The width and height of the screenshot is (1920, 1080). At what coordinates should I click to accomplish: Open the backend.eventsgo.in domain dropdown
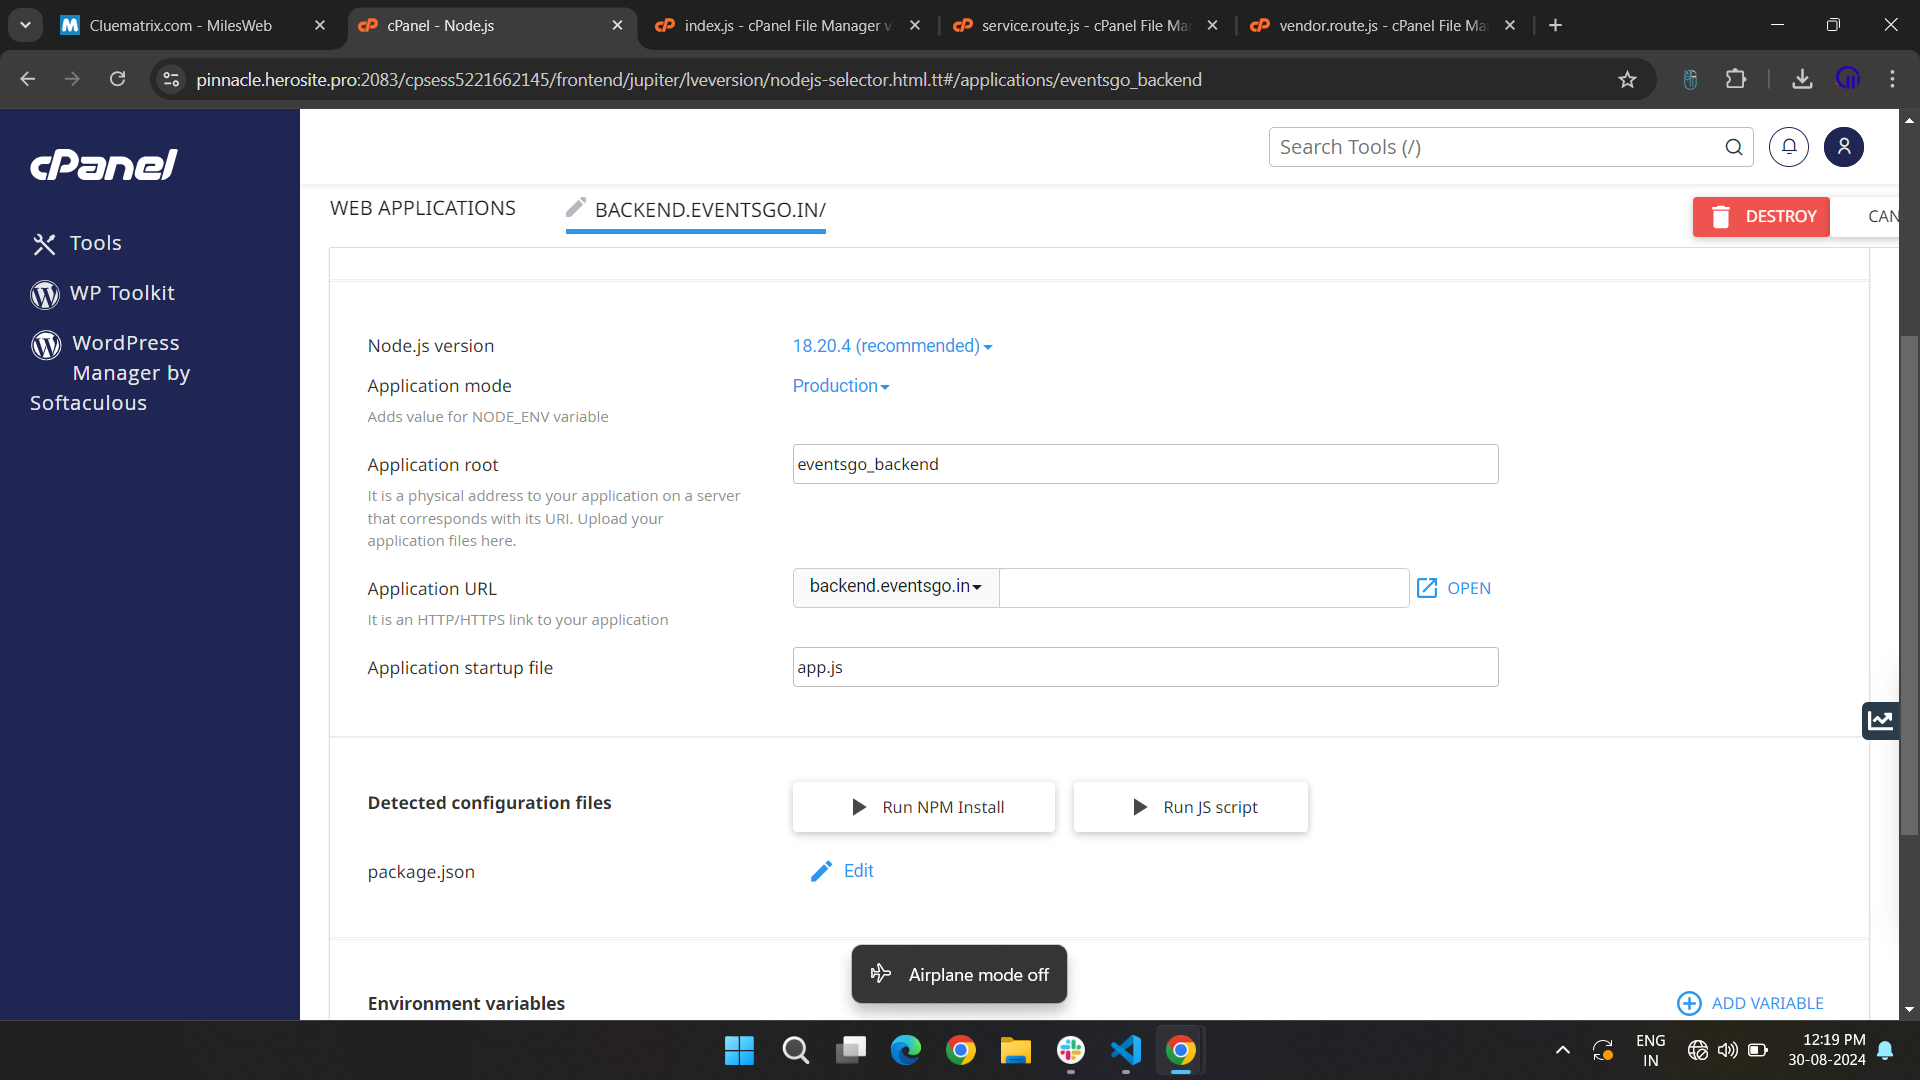click(x=895, y=587)
